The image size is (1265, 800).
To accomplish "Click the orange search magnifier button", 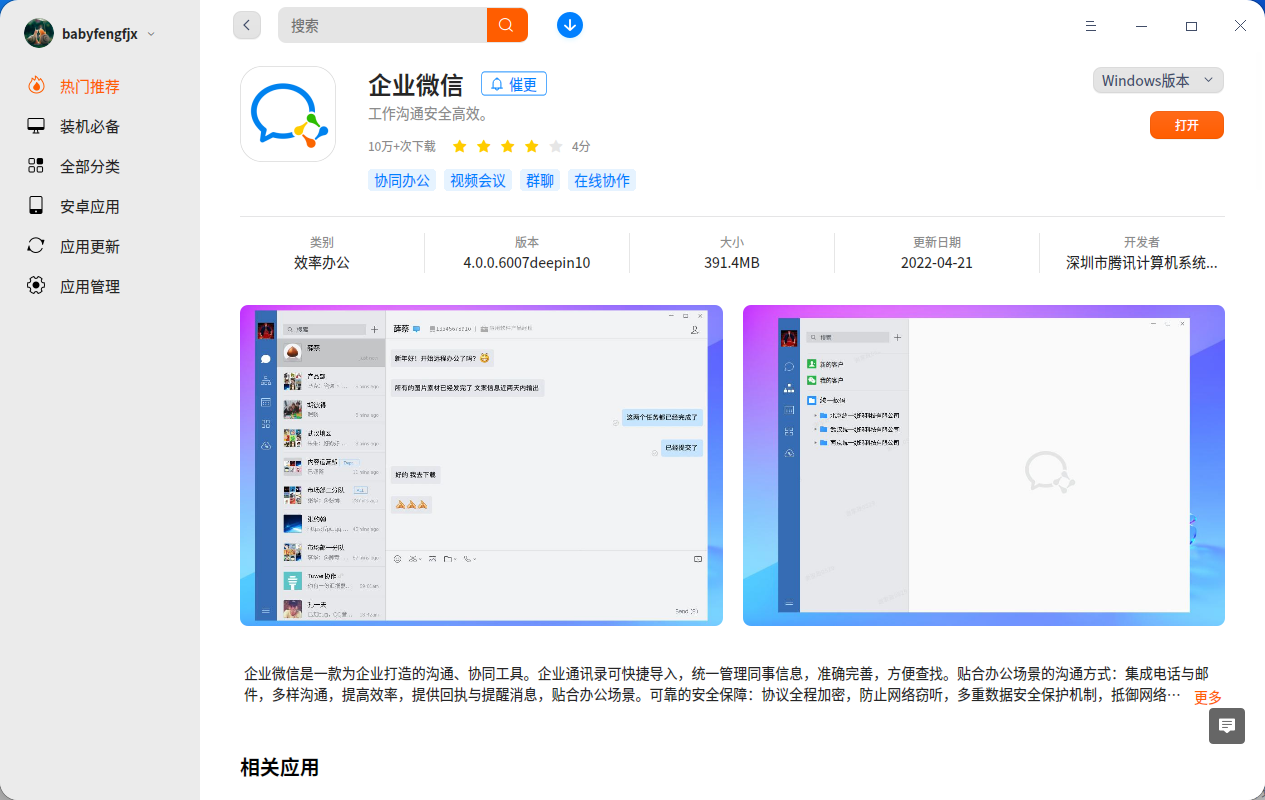I will click(507, 25).
